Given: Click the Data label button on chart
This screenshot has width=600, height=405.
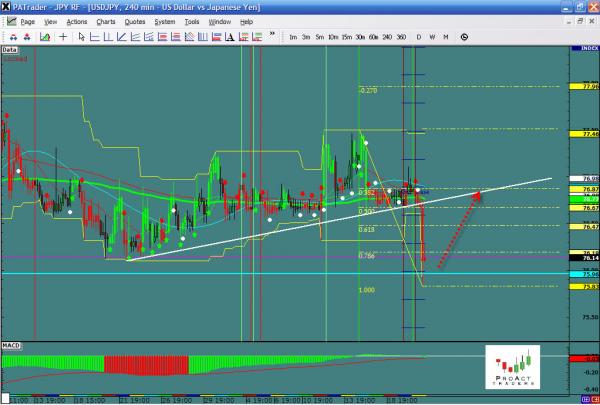Looking at the screenshot, I should [x=11, y=48].
